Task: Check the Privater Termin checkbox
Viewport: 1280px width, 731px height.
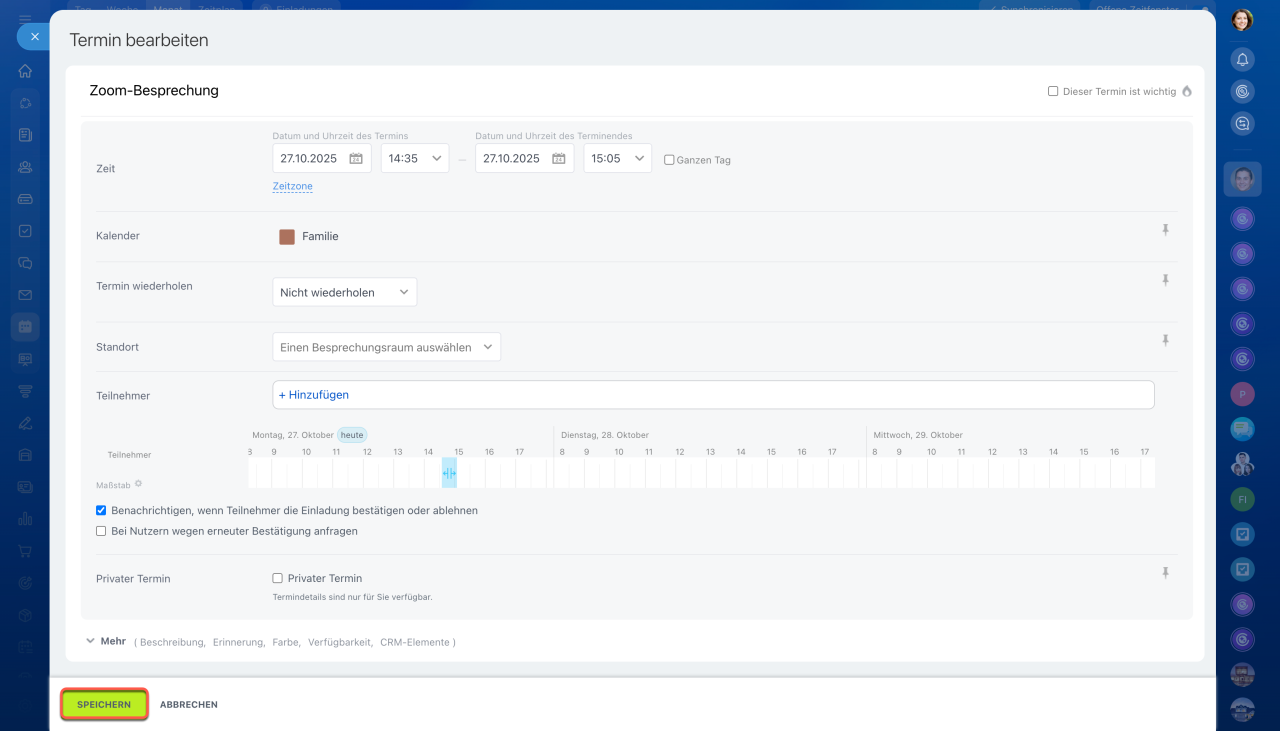Action: 278,578
